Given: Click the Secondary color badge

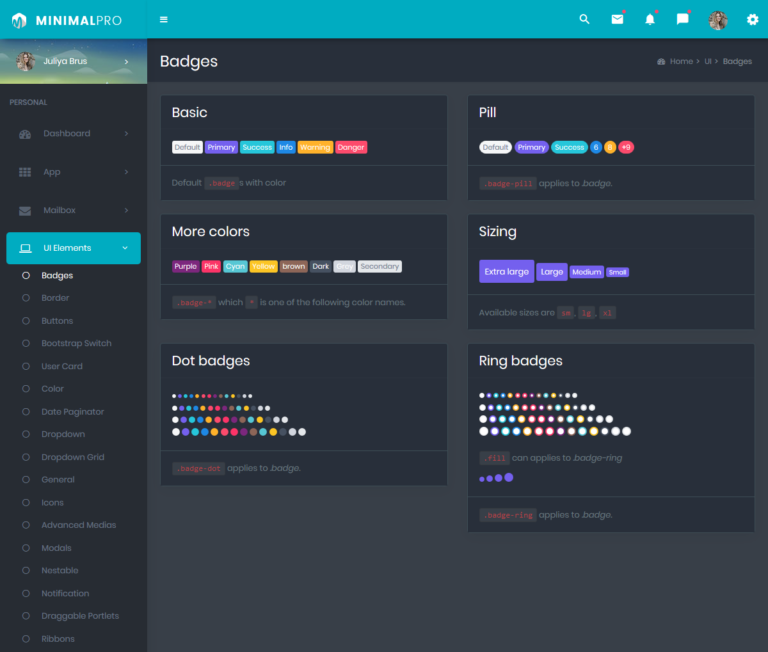Looking at the screenshot, I should coord(380,266).
